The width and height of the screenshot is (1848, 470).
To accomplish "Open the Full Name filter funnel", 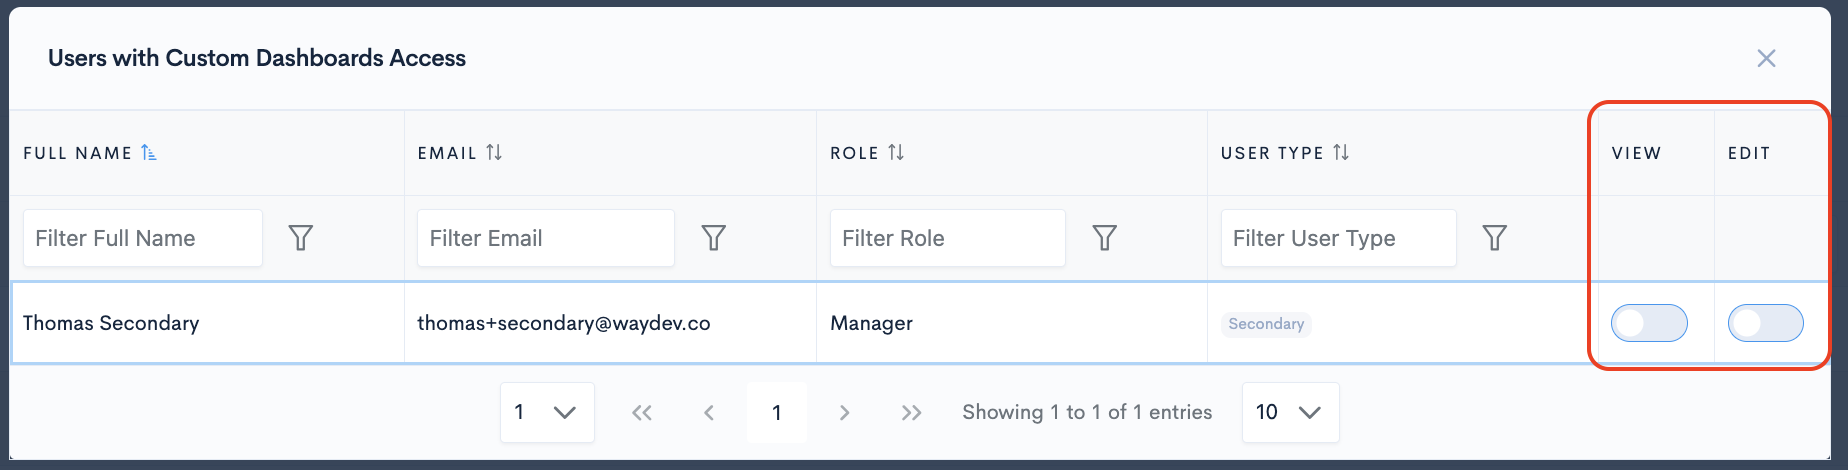I will pyautogui.click(x=301, y=238).
